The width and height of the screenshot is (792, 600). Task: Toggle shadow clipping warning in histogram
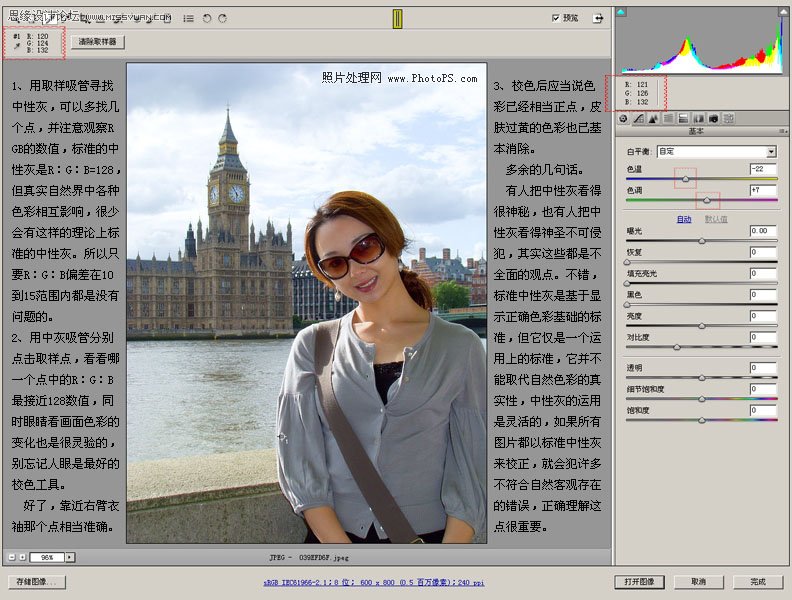click(621, 12)
